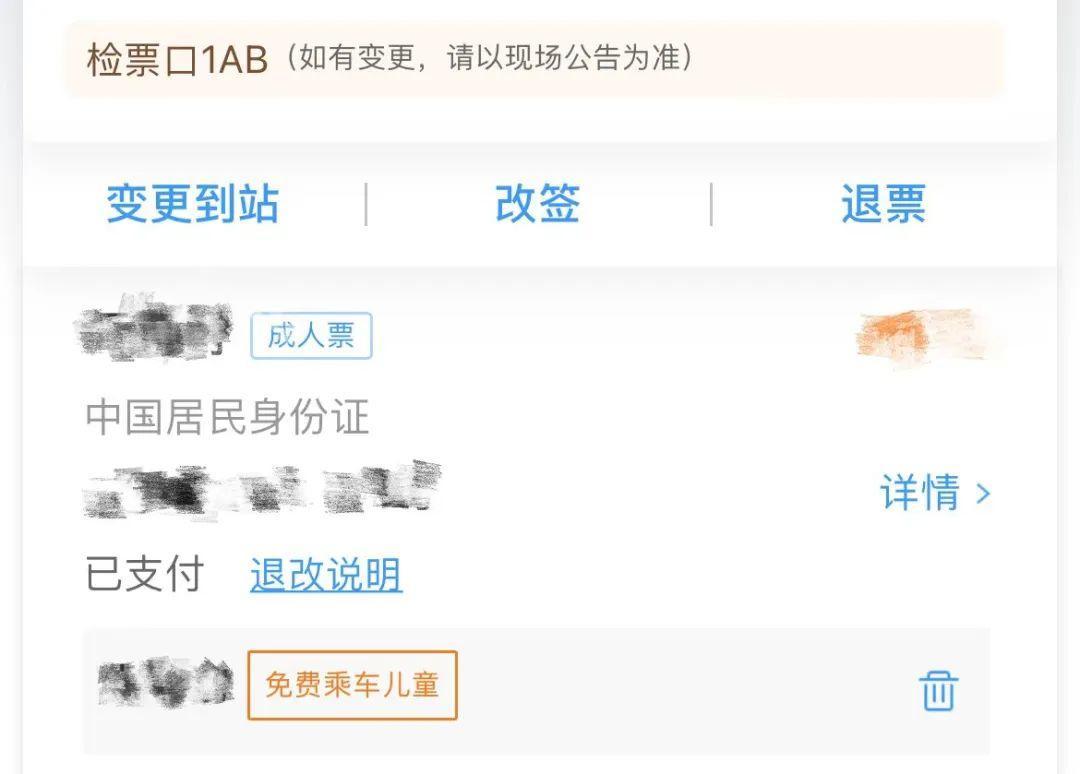This screenshot has height=774, width=1080.
Task: Click the 请以现场公告为准 notice text
Action: pos(563,58)
